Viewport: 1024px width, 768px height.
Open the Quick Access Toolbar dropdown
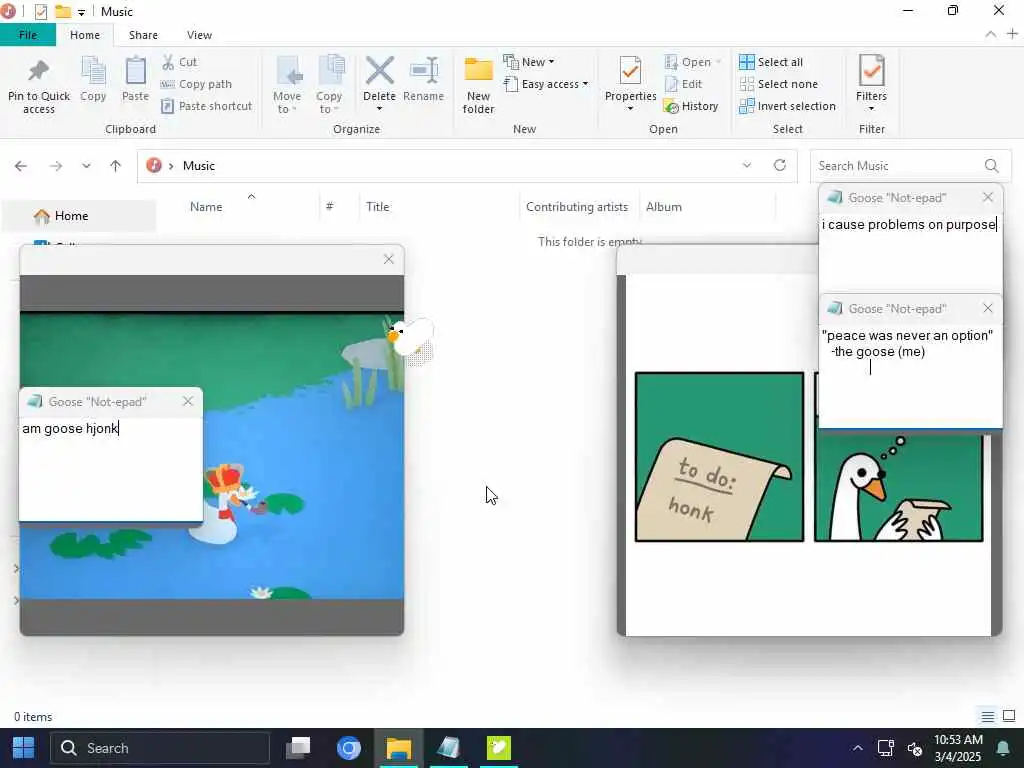(x=81, y=12)
